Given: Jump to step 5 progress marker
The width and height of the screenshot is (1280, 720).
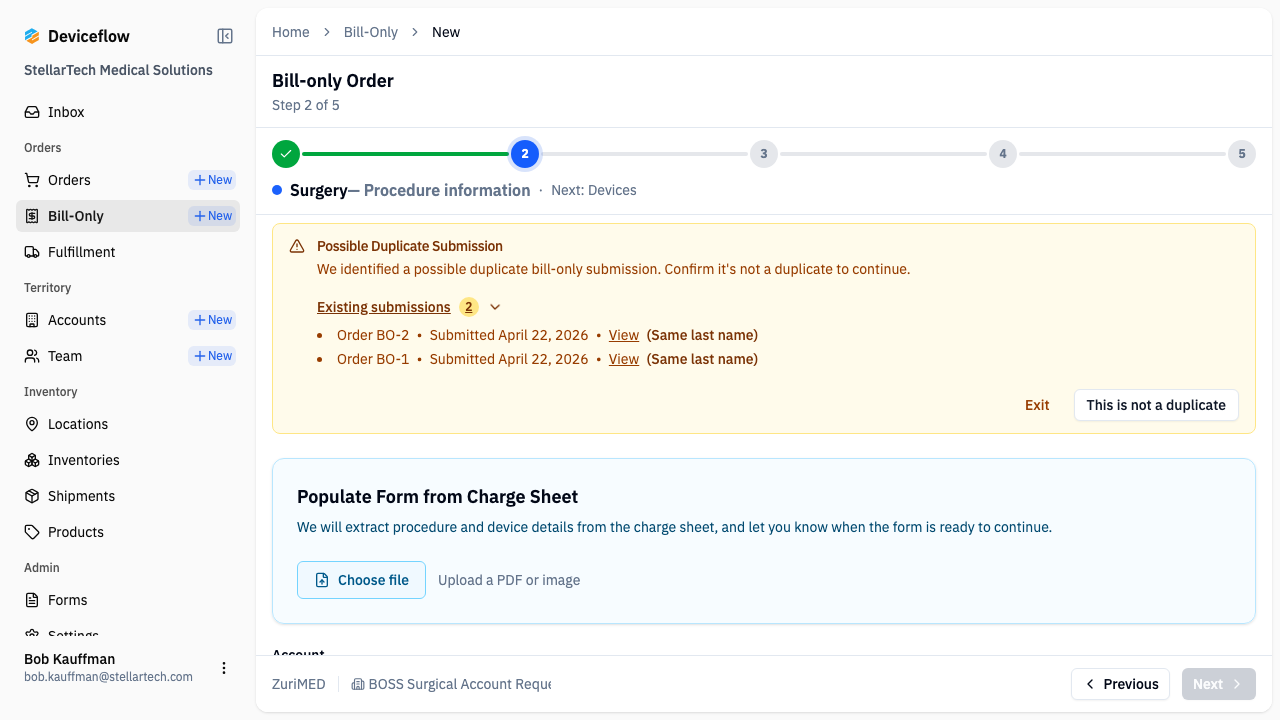Looking at the screenshot, I should (x=1242, y=154).
